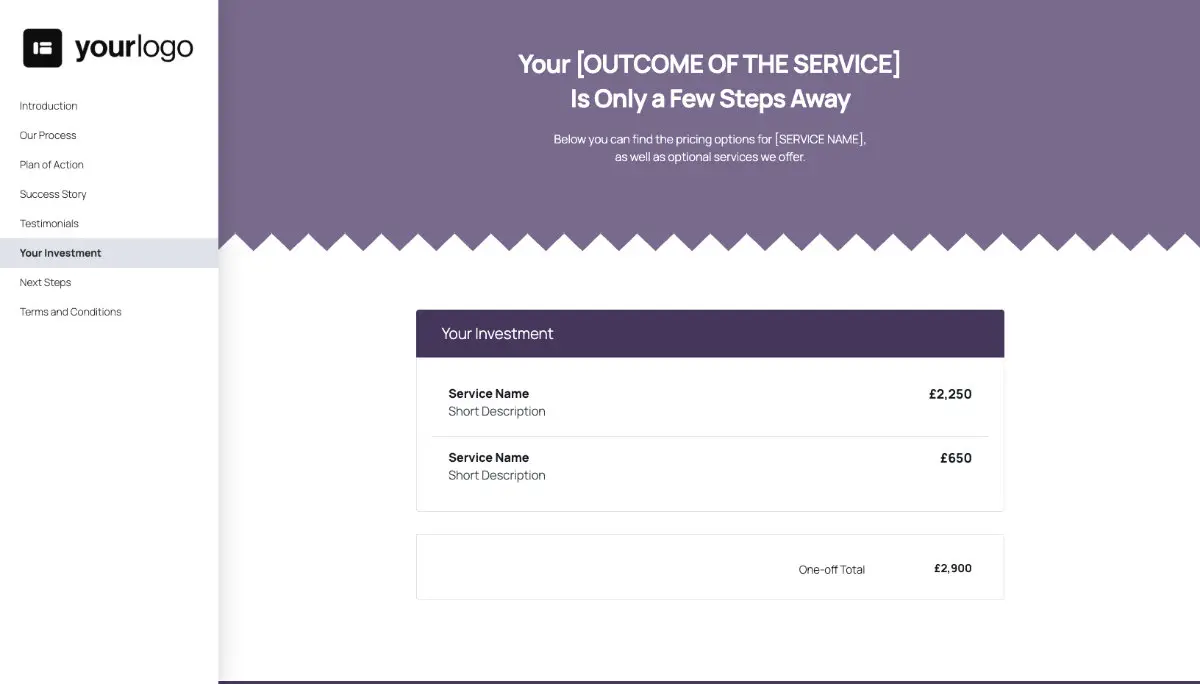Click the One-off Total label

coord(831,568)
